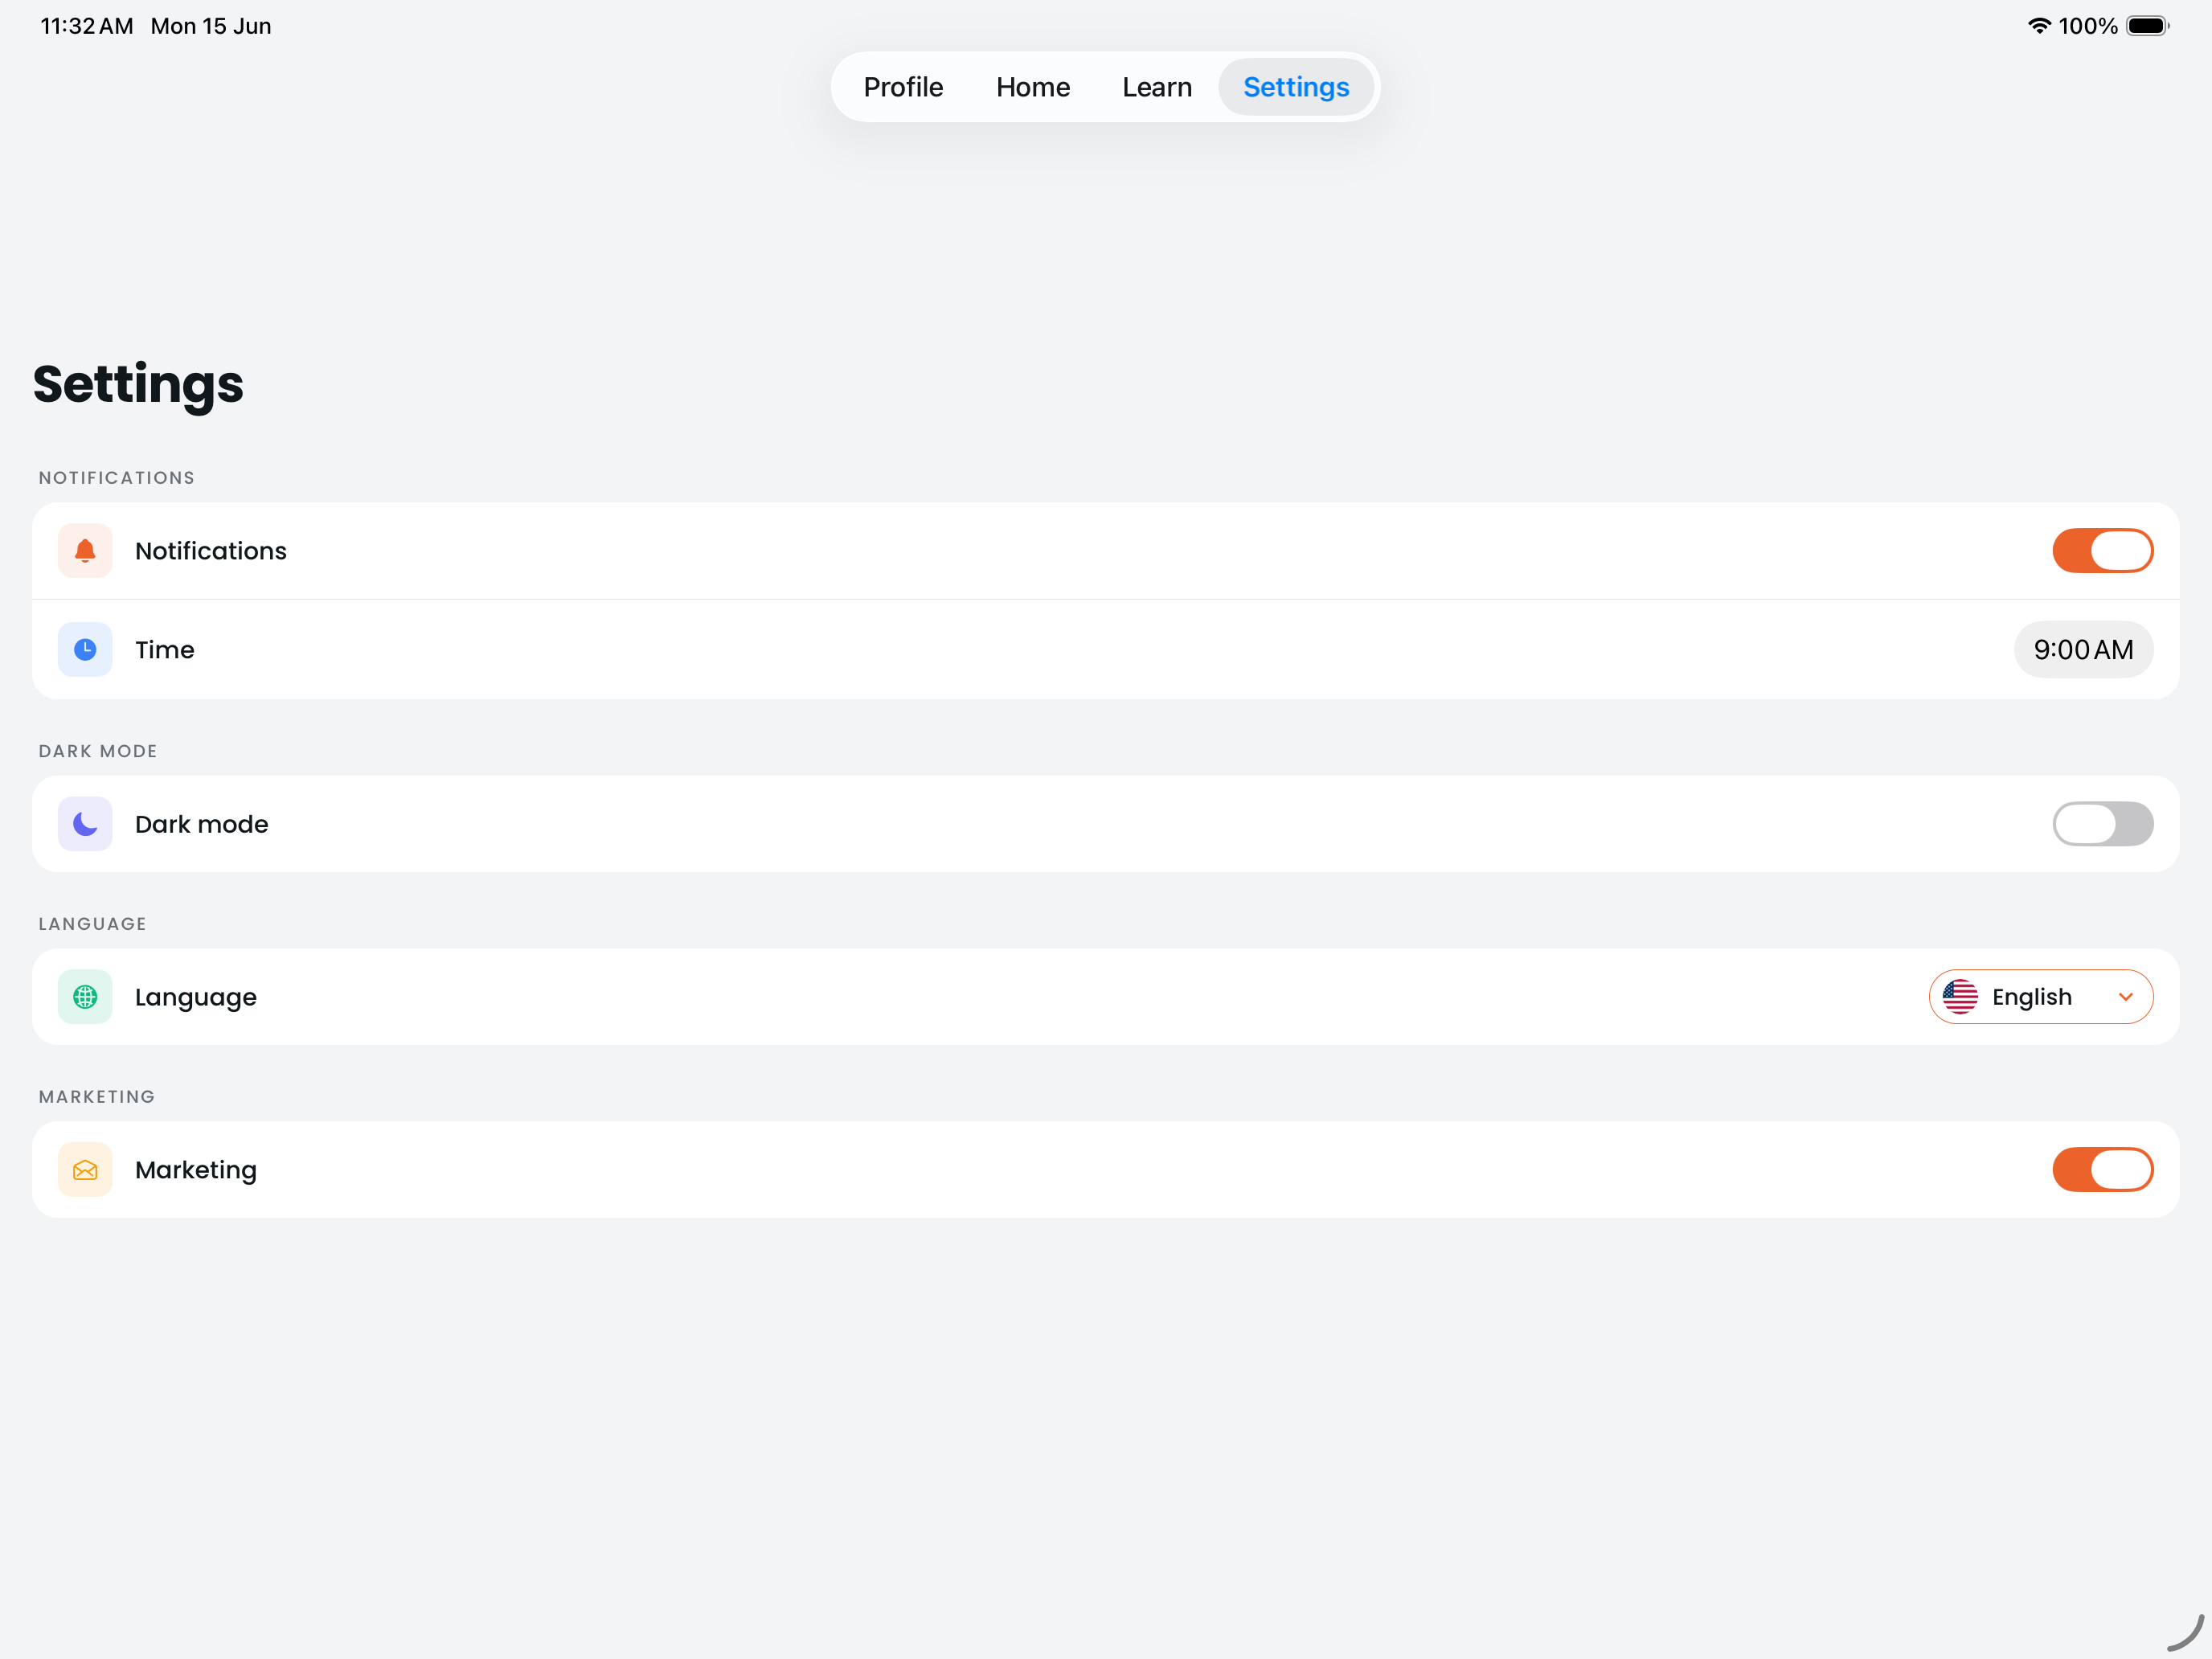Click the Dark mode row label

pyautogui.click(x=202, y=824)
